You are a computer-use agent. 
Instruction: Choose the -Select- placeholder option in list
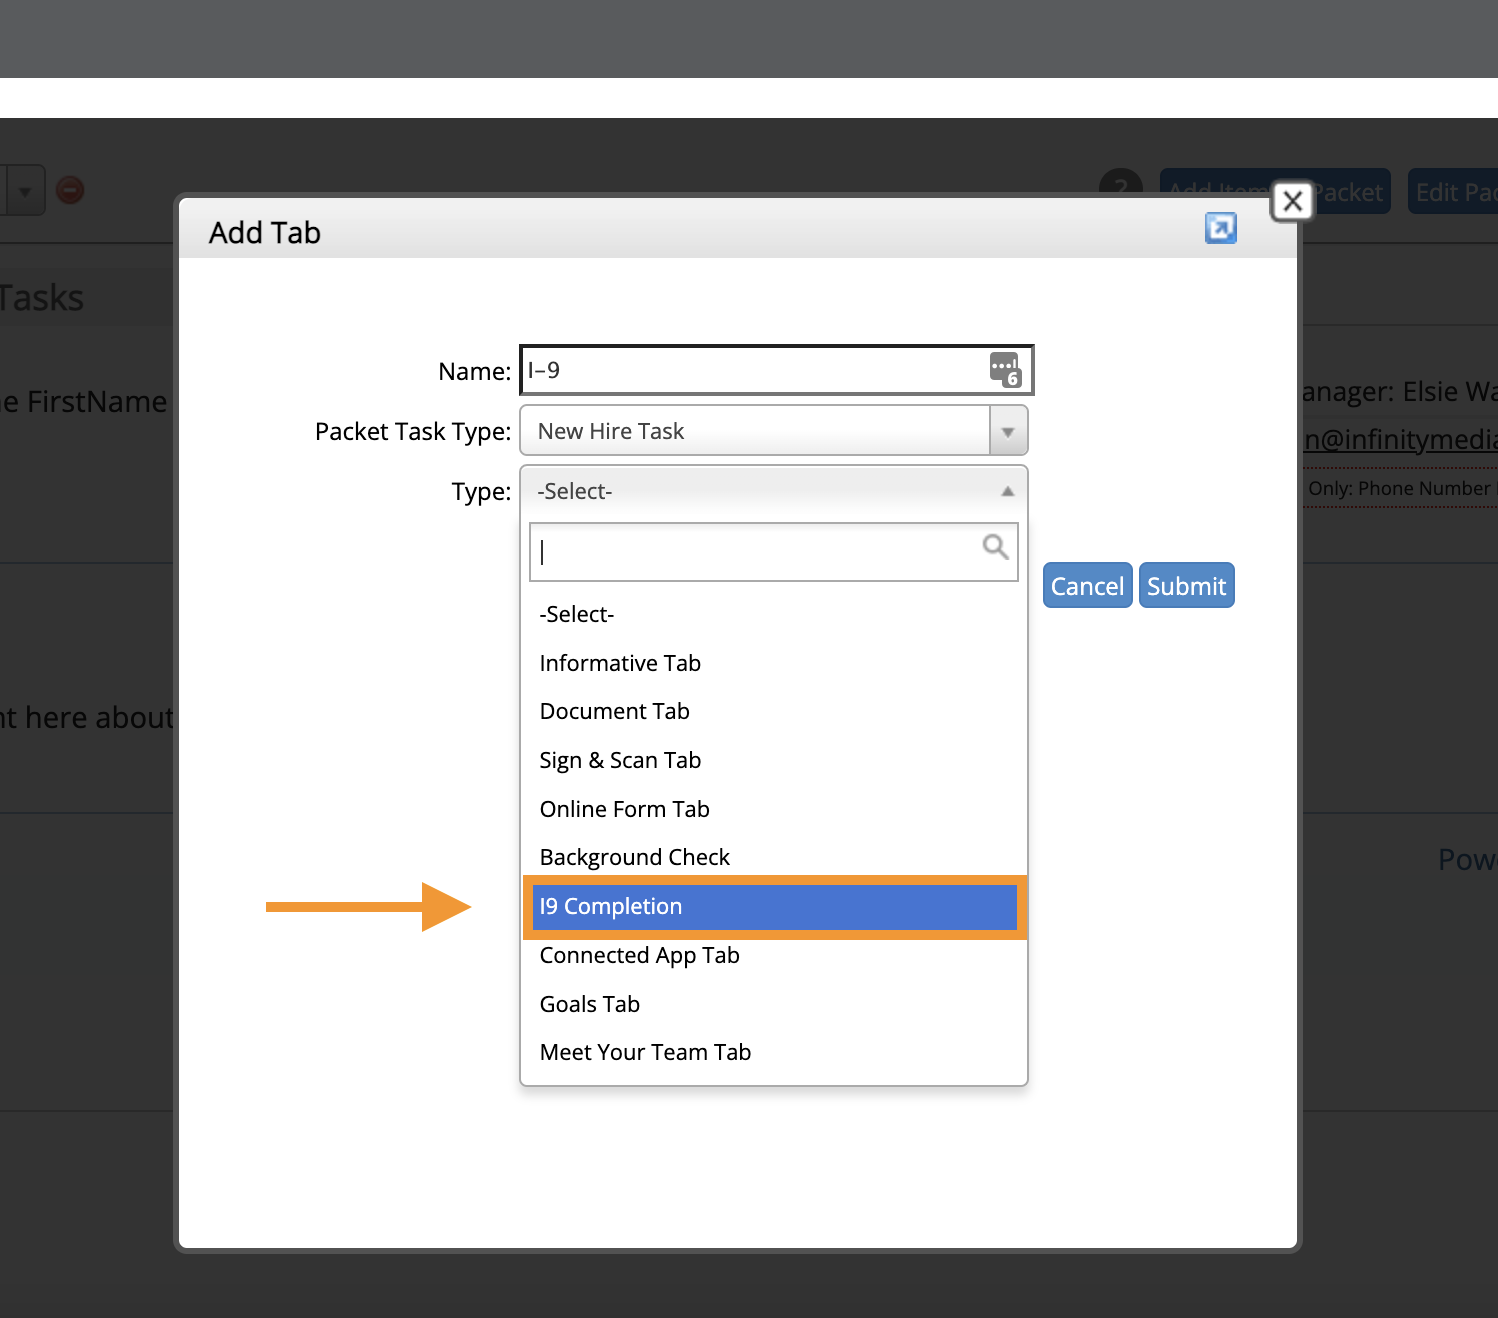pyautogui.click(x=576, y=614)
